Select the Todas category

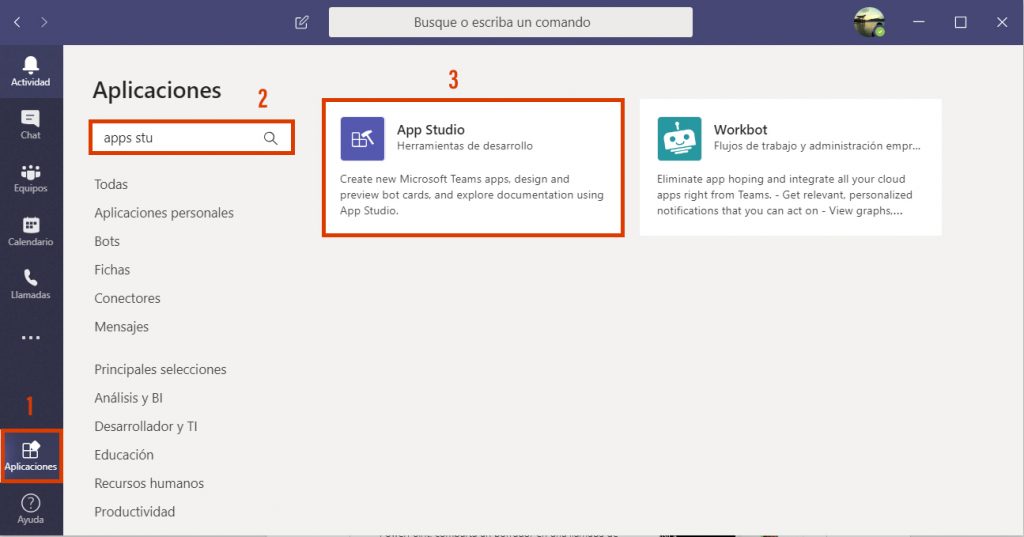click(x=111, y=184)
